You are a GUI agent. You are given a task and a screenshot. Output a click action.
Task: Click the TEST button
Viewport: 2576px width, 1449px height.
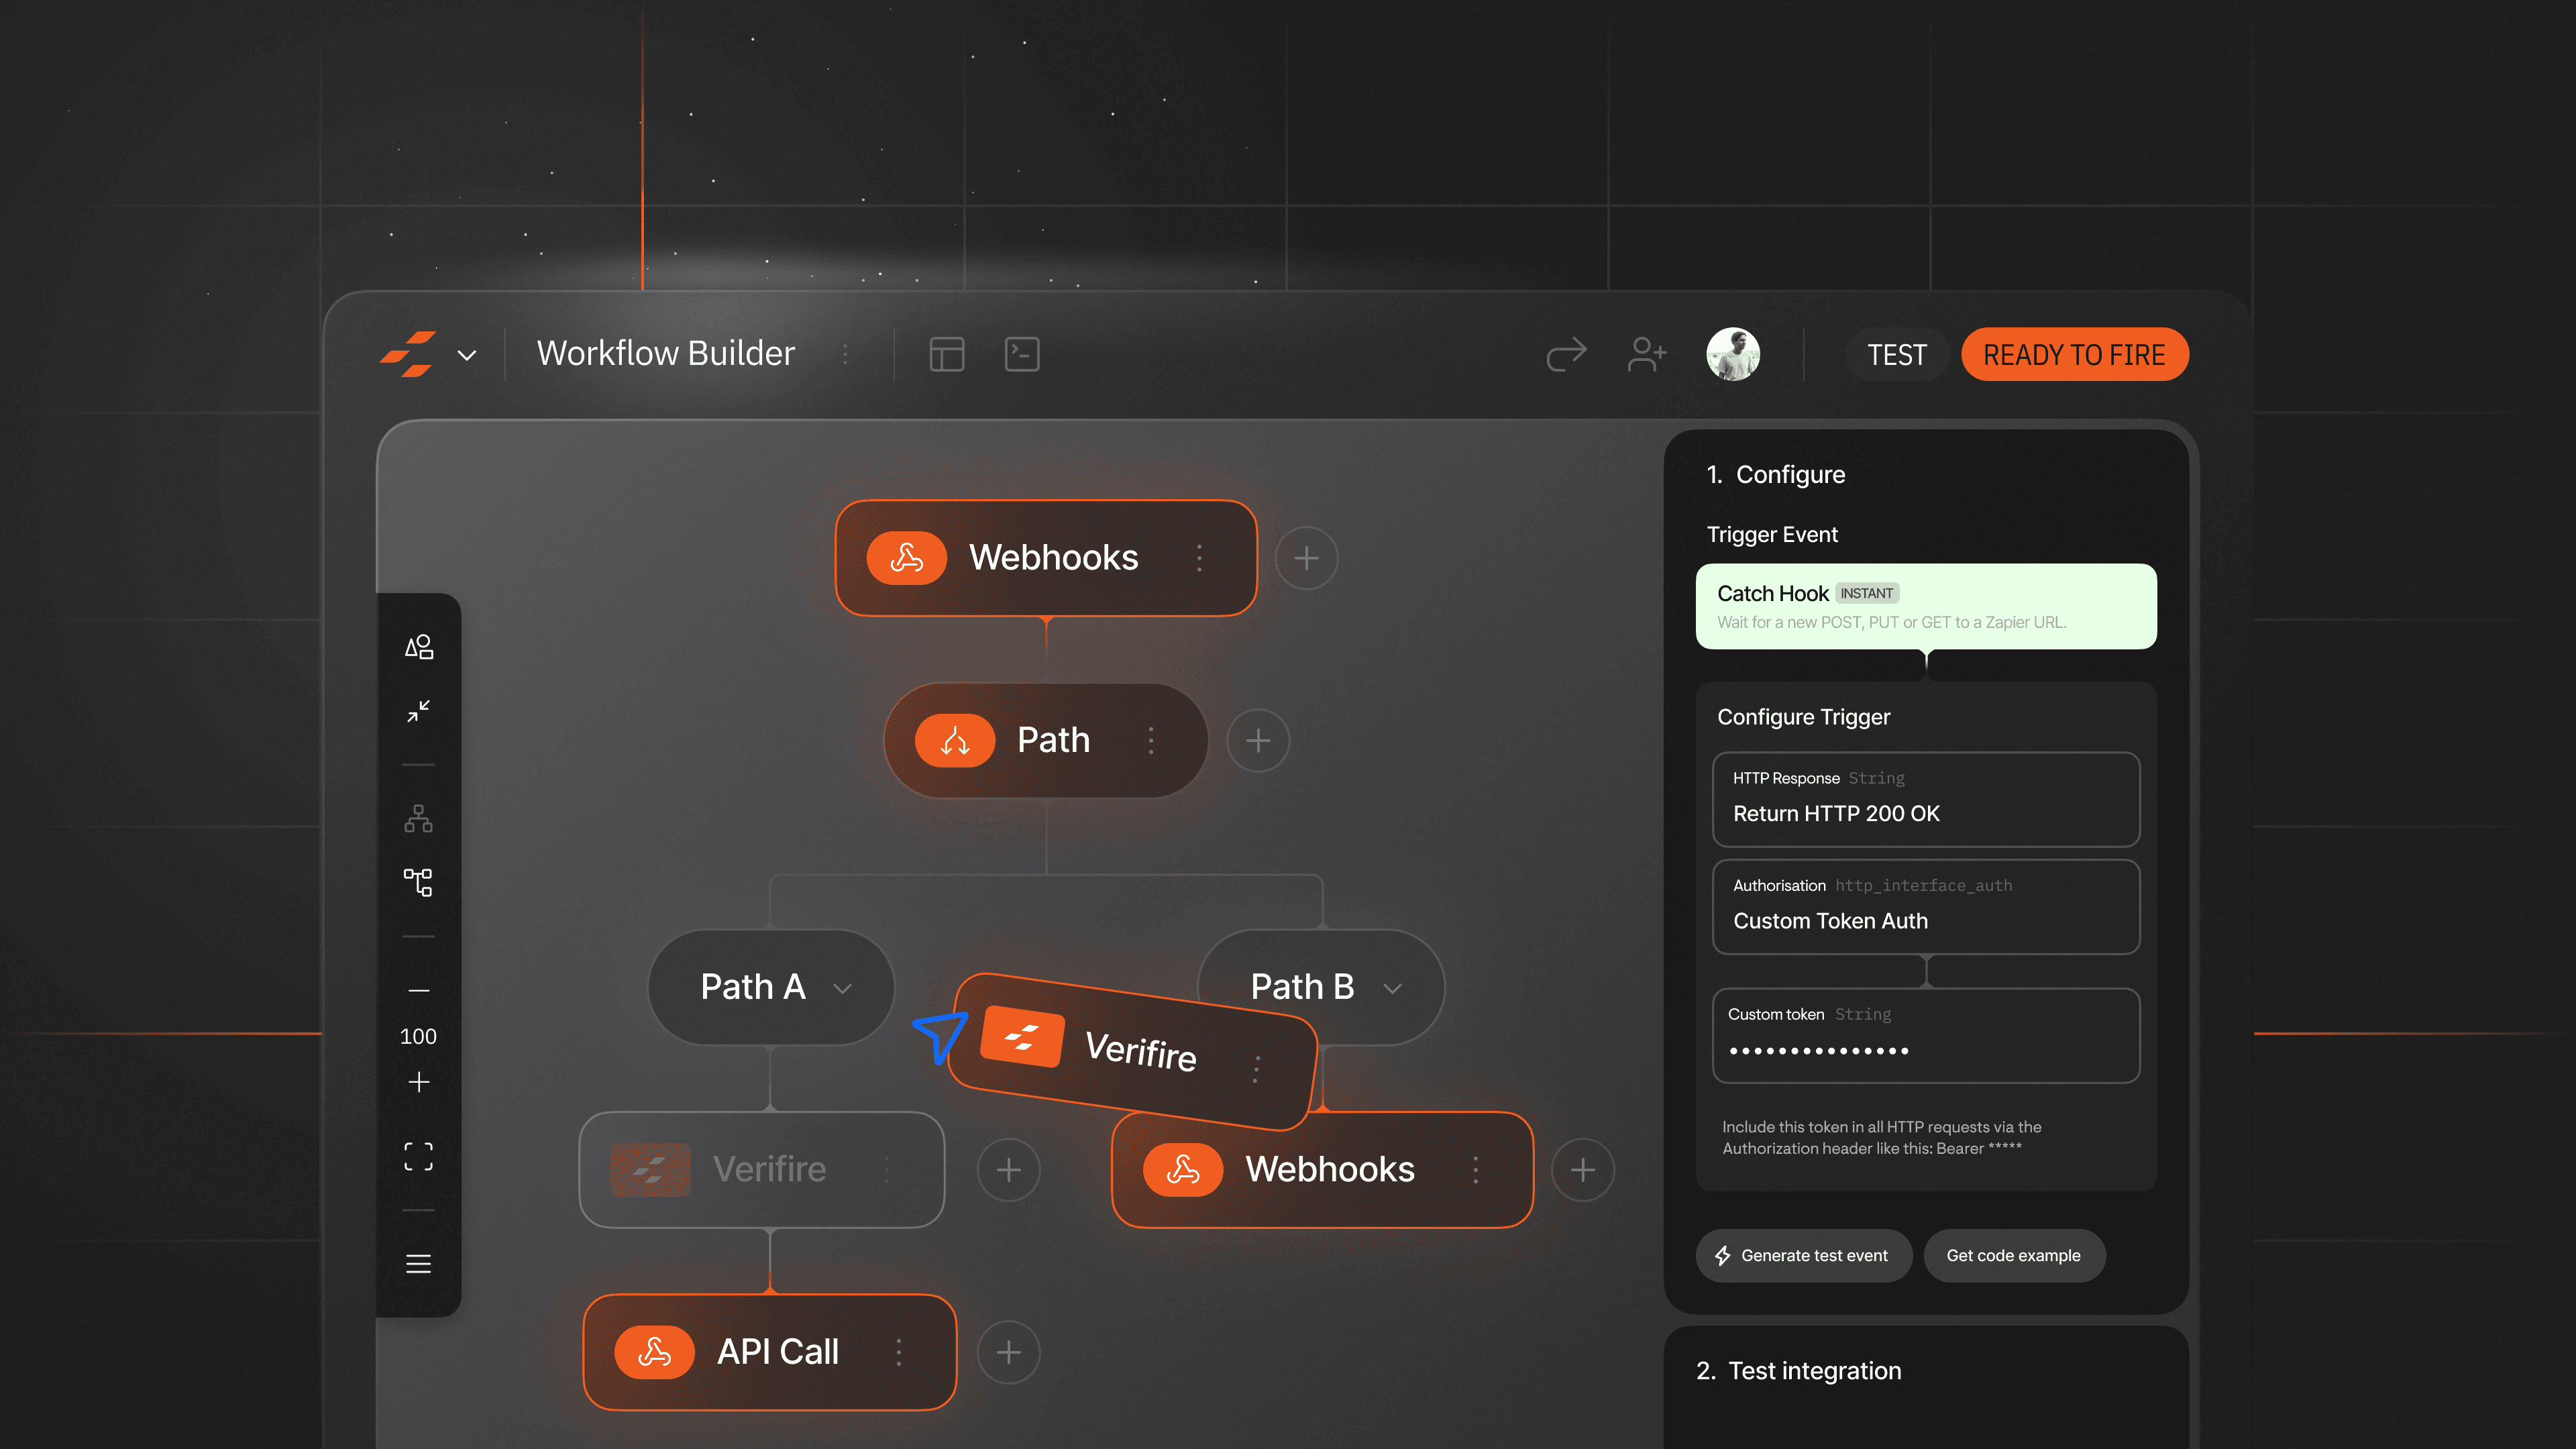pyautogui.click(x=1897, y=354)
